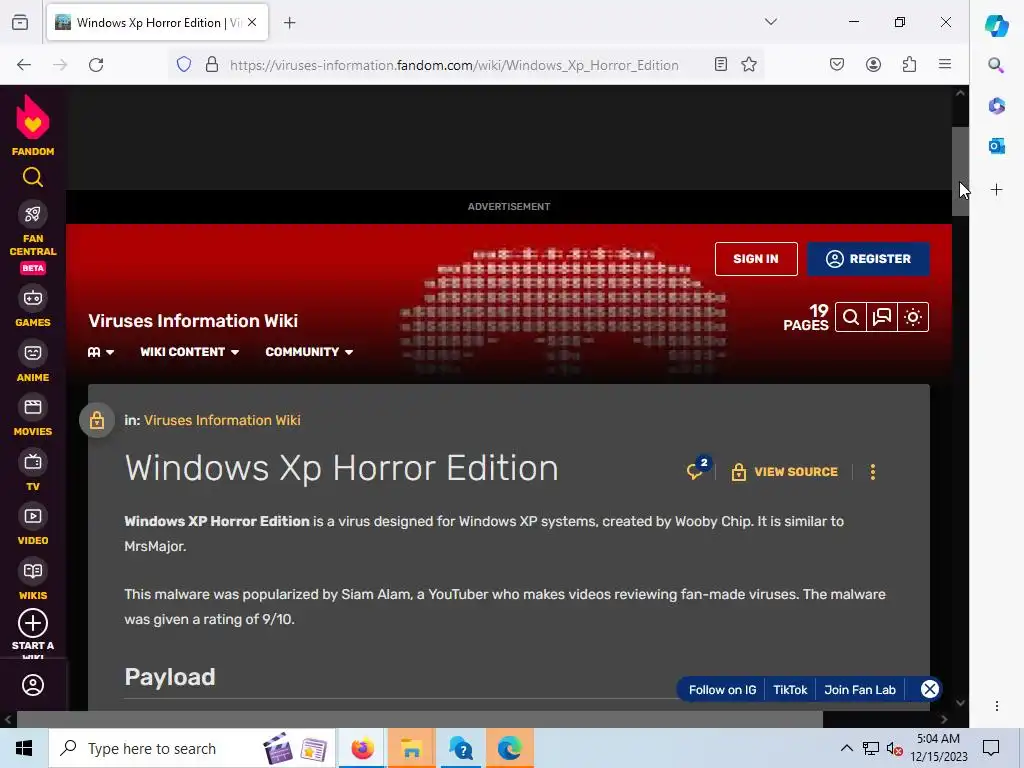Save page to Pocket
Screen dimensions: 1024x768
tap(837, 64)
